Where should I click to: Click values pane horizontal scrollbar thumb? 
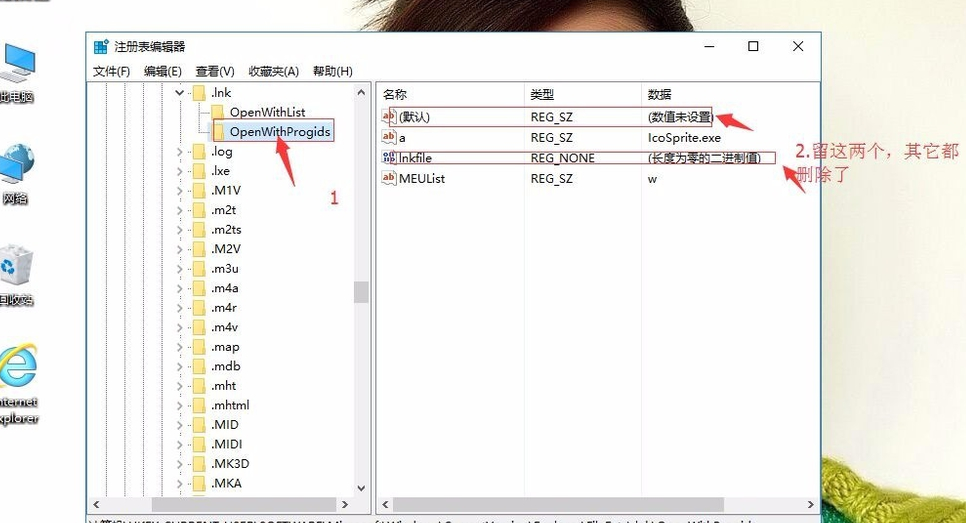click(558, 505)
